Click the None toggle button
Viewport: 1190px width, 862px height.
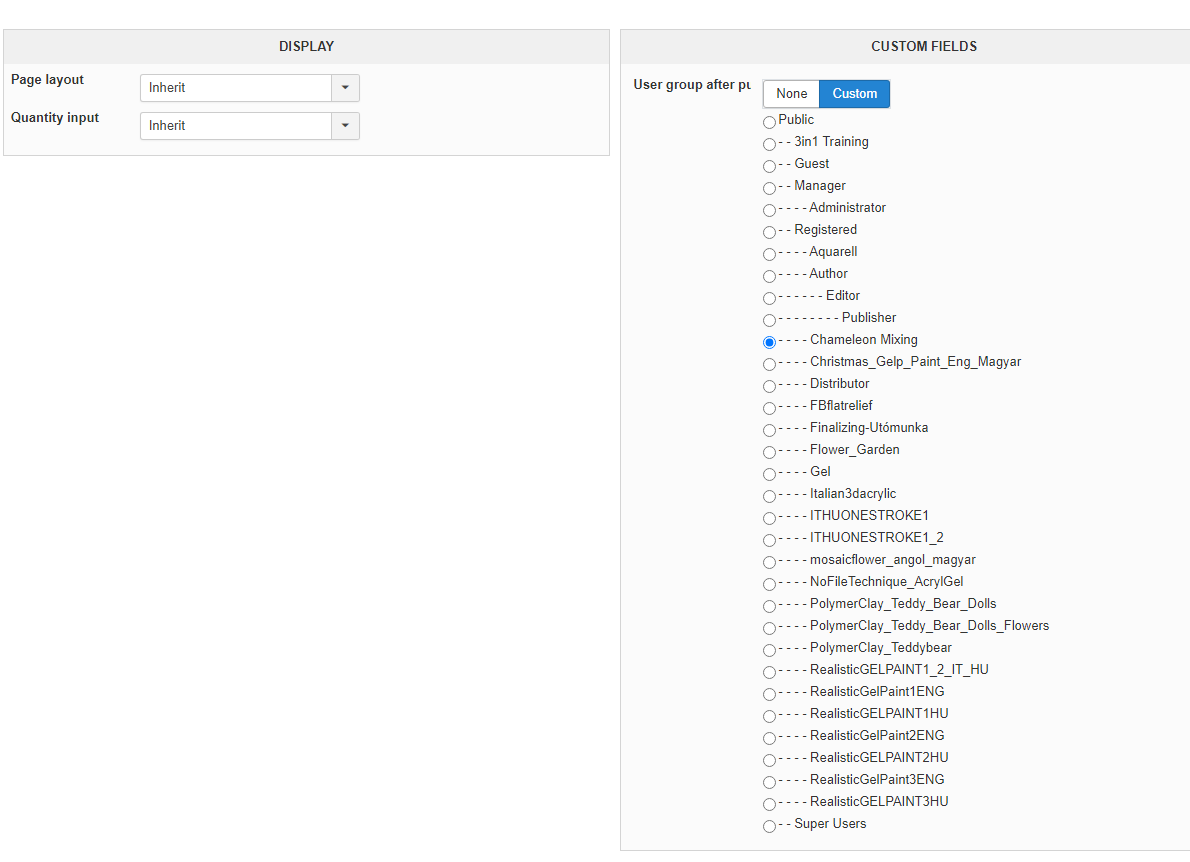click(791, 94)
